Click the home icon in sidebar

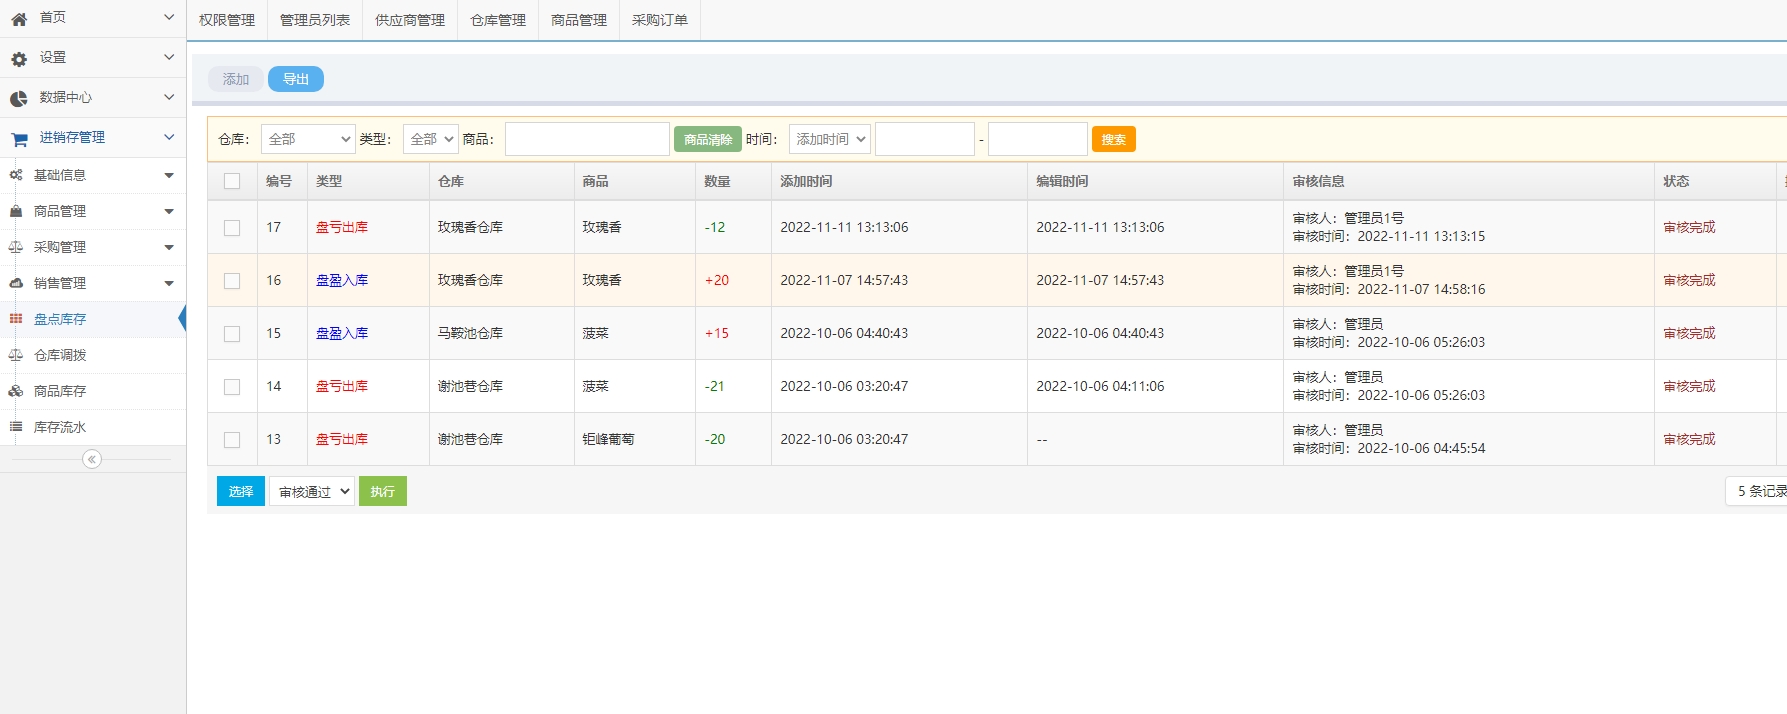point(19,19)
